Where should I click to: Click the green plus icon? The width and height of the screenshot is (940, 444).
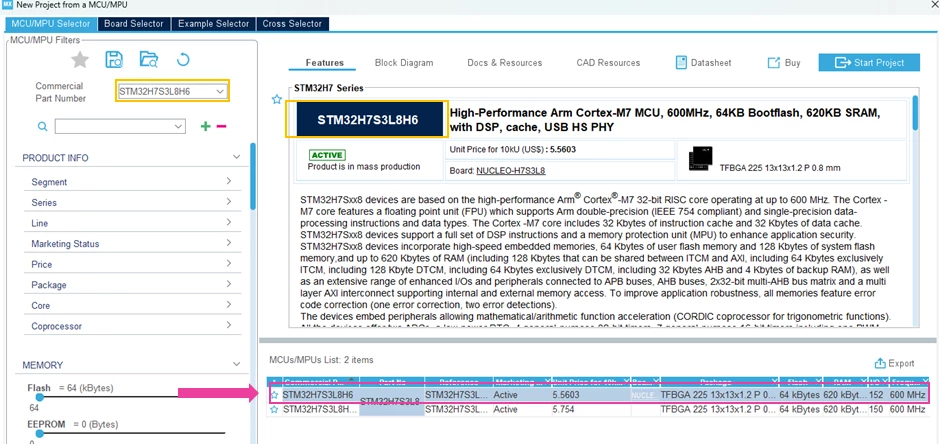pos(206,126)
